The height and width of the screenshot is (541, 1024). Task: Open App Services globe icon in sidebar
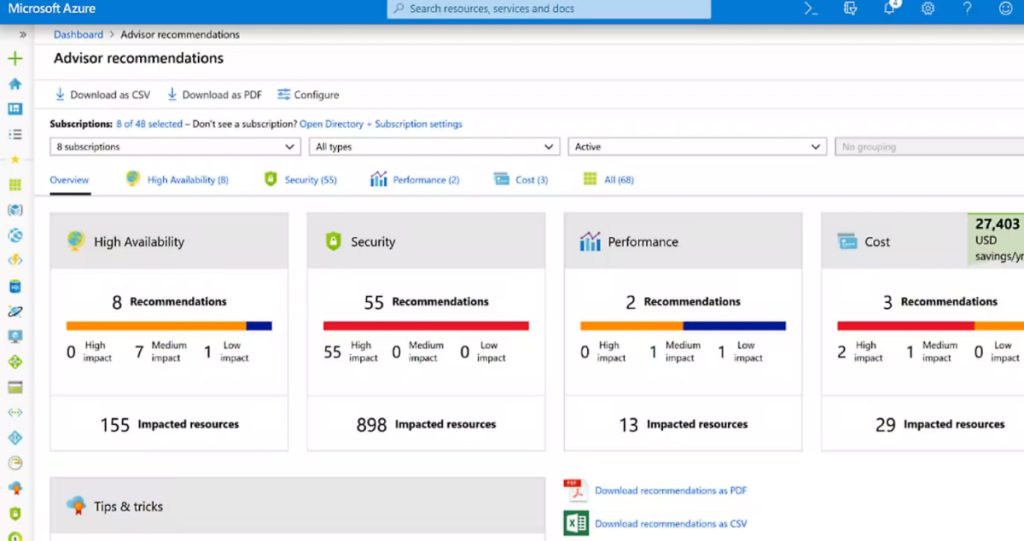click(15, 235)
